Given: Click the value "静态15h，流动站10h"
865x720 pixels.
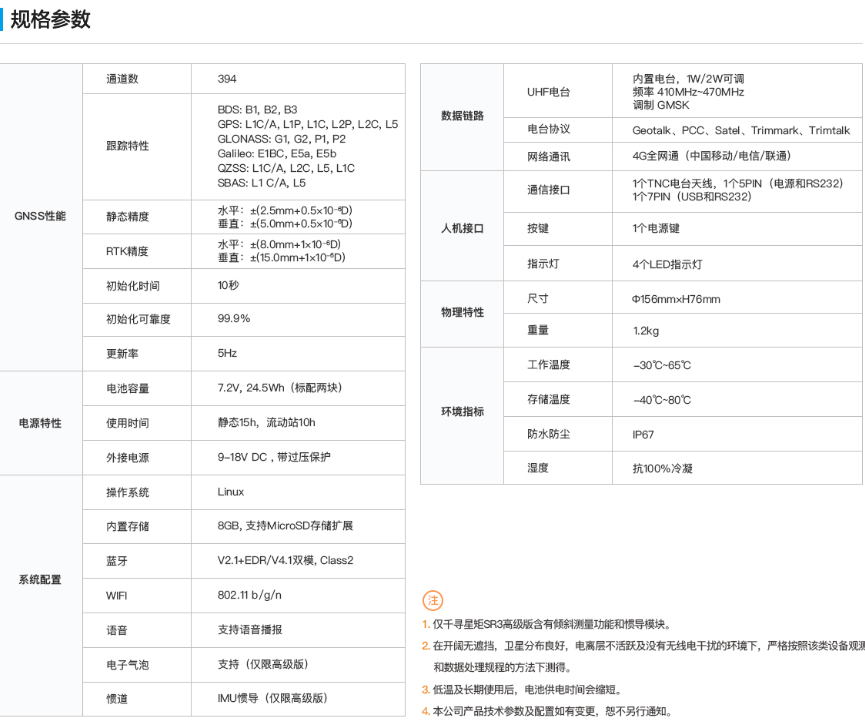Looking at the screenshot, I should 266,423.
